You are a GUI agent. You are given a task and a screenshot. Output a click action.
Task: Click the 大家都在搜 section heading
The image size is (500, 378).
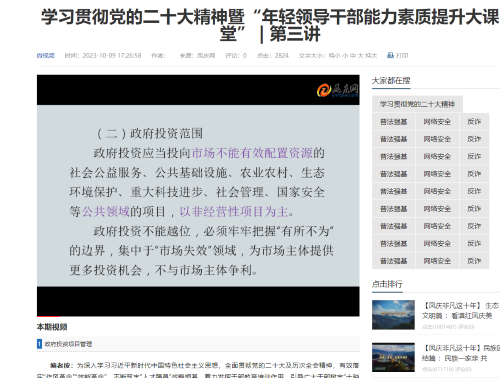pos(391,81)
